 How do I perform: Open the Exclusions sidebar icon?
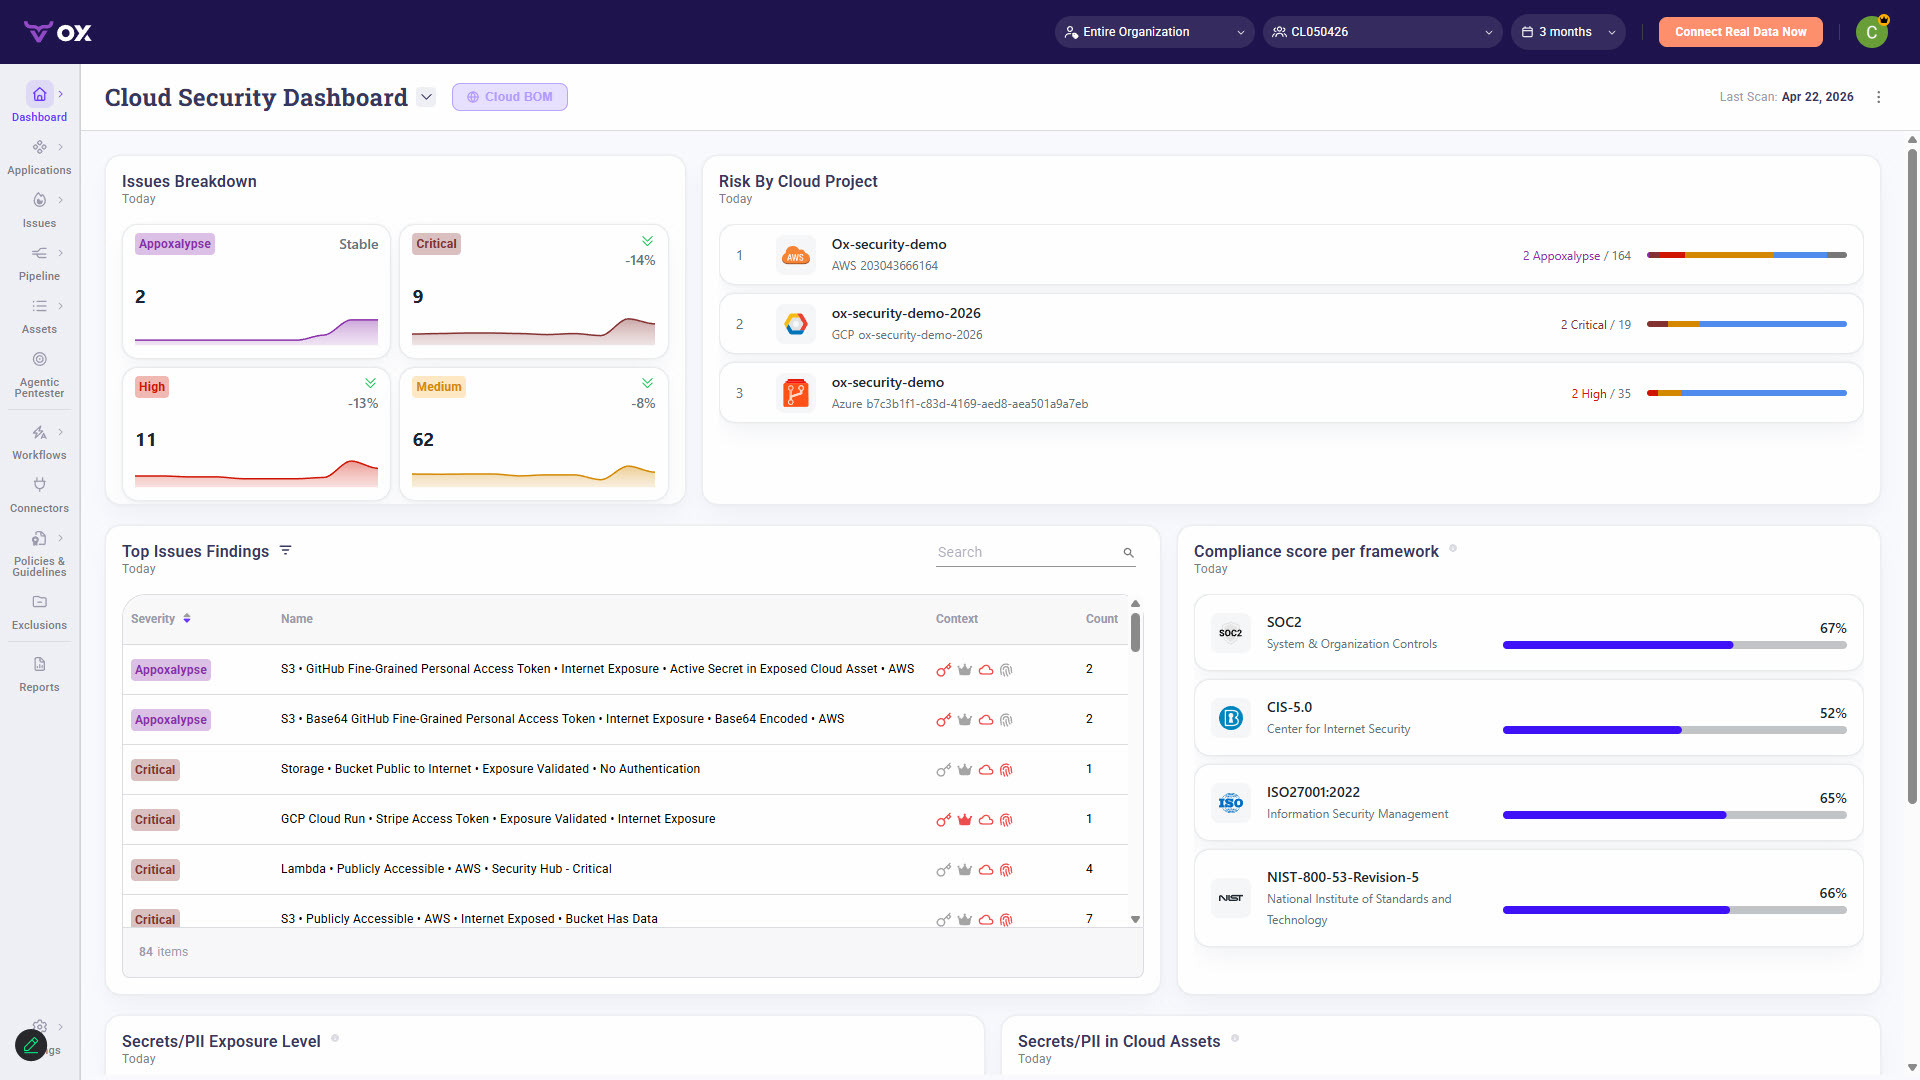pos(39,602)
